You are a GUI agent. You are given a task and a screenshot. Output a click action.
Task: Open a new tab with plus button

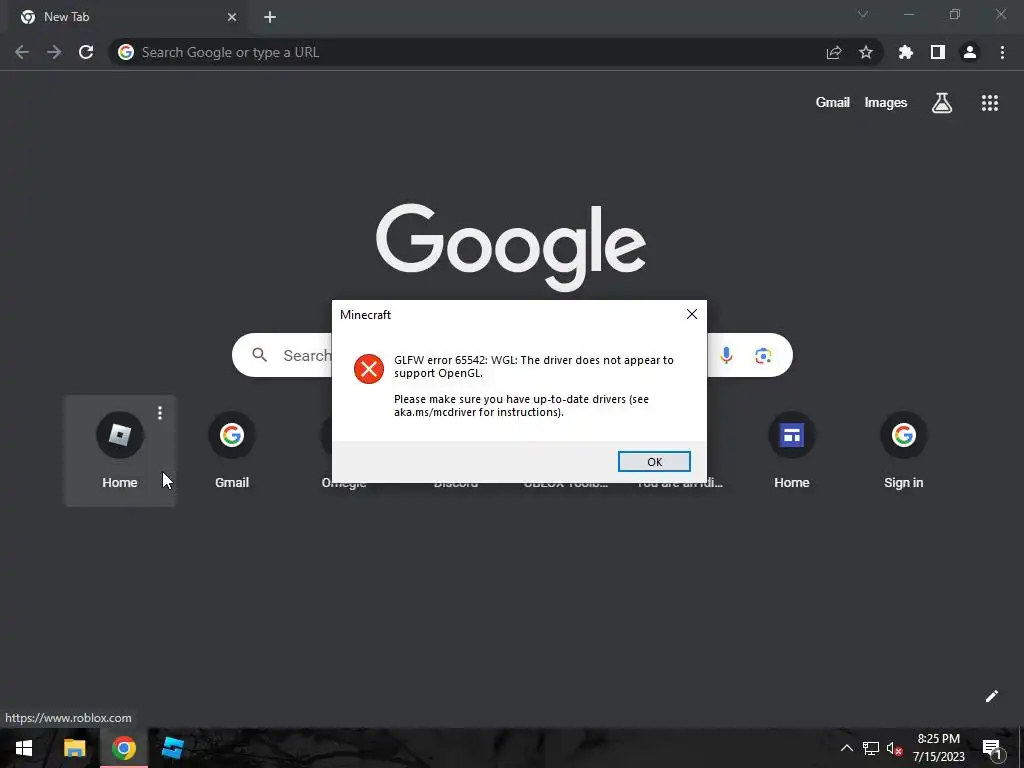pos(270,17)
